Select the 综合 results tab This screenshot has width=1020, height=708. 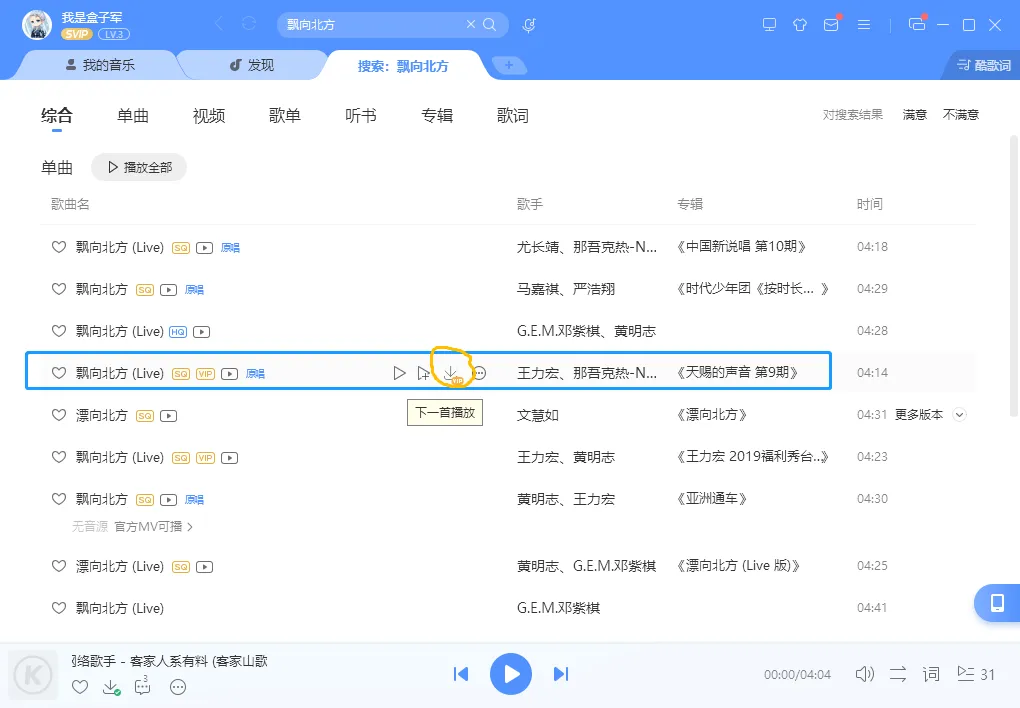pyautogui.click(x=57, y=116)
